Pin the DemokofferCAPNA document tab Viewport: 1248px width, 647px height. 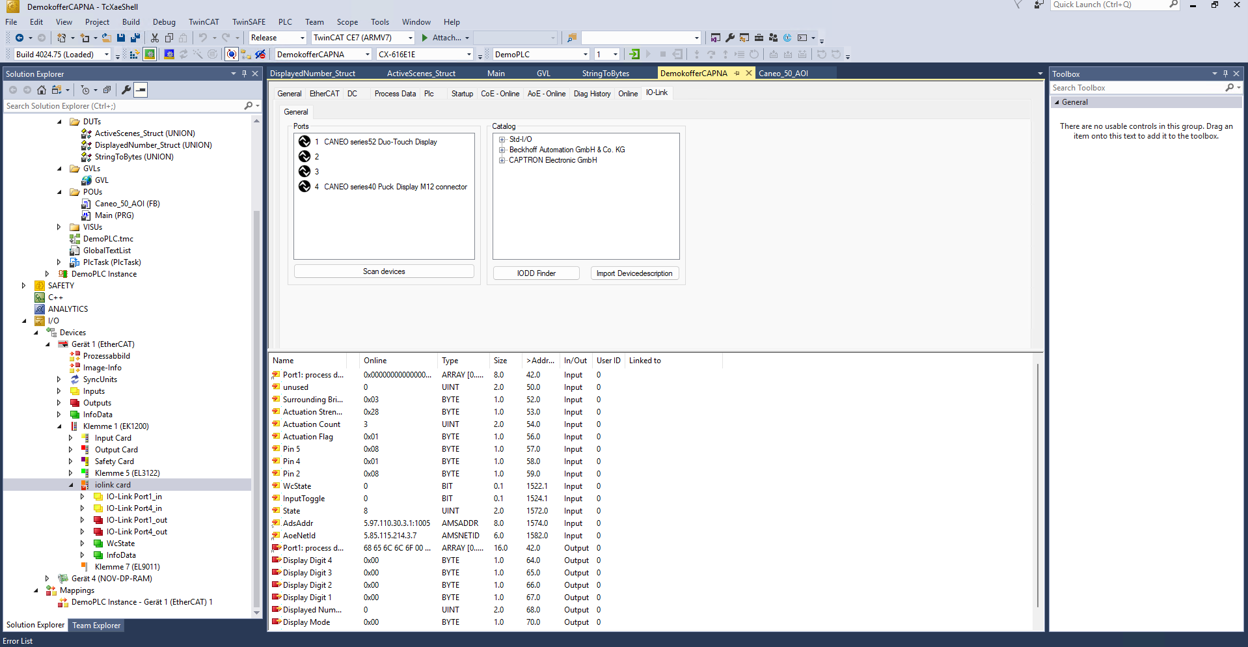(x=737, y=73)
